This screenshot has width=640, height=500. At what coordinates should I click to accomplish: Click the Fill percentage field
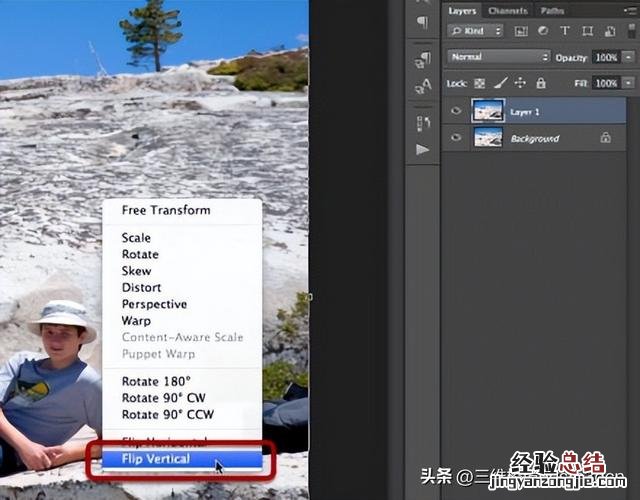[x=606, y=84]
